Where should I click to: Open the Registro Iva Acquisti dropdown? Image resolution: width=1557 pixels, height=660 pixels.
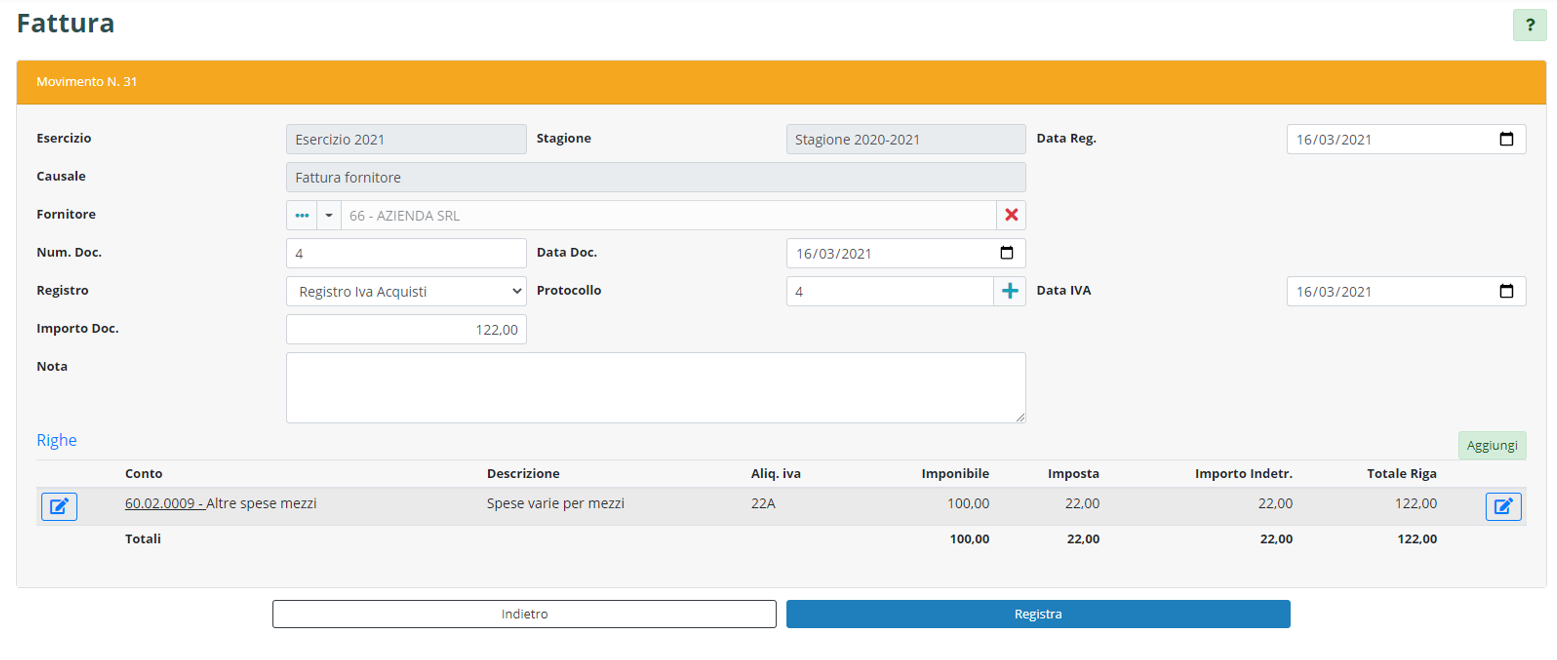pos(406,291)
